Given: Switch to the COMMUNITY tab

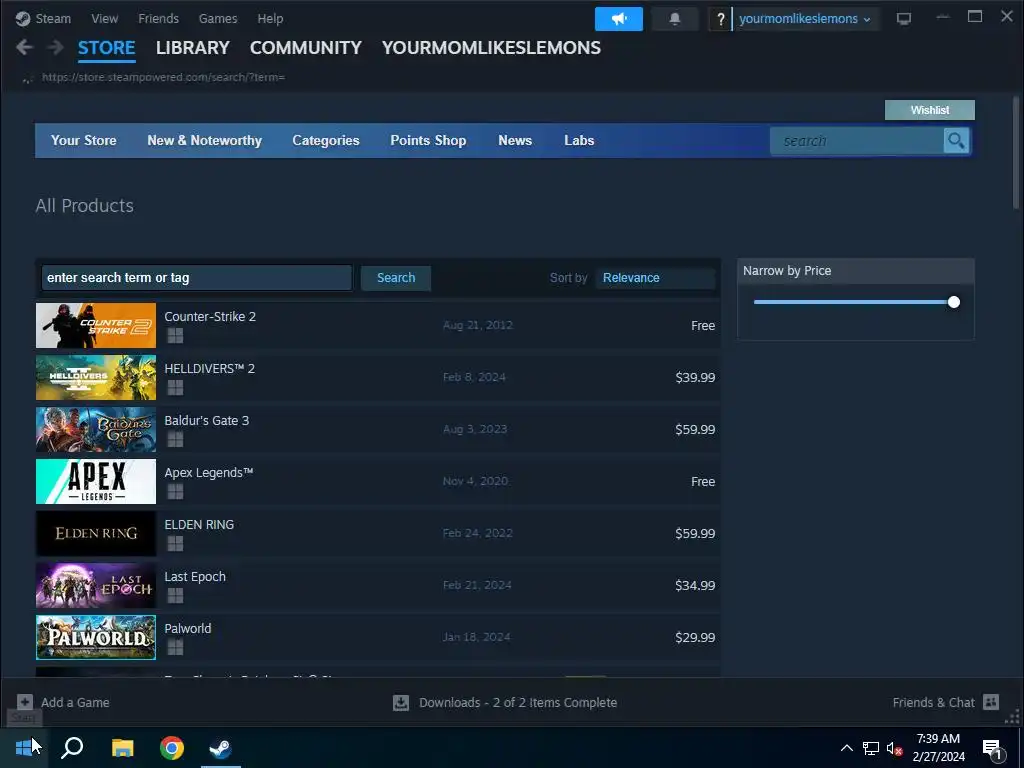Looking at the screenshot, I should 306,48.
